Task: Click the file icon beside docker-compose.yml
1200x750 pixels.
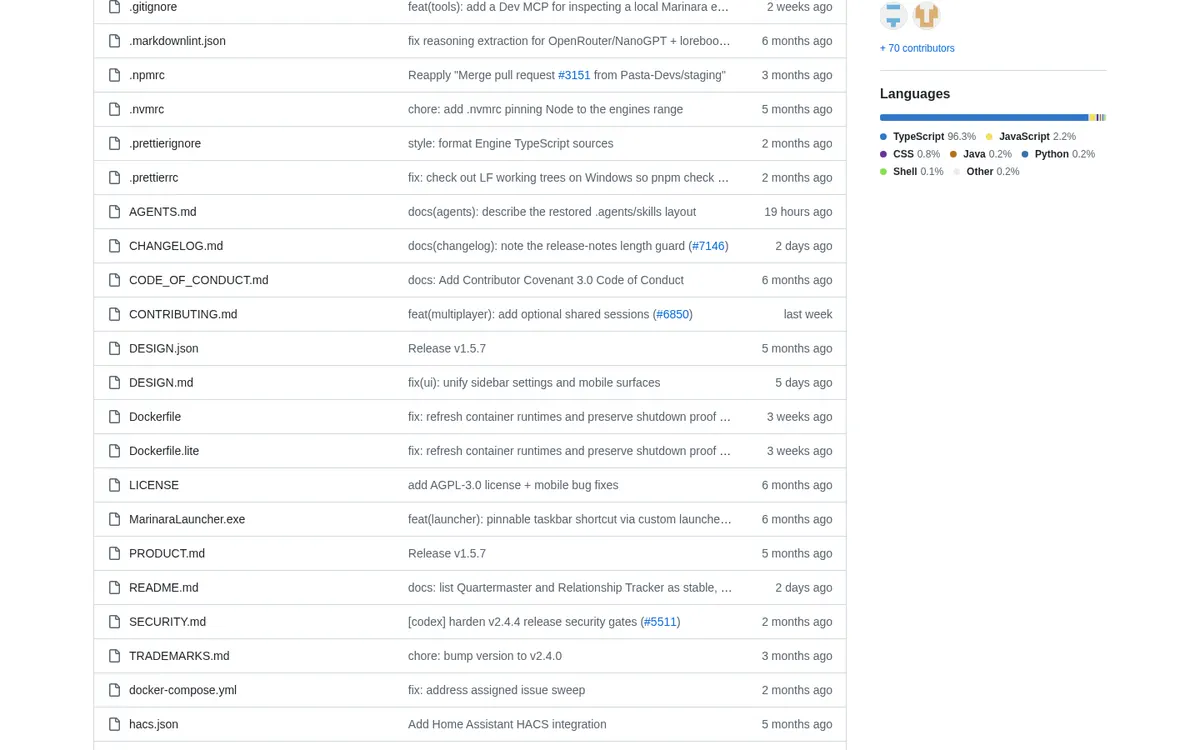Action: (x=114, y=690)
